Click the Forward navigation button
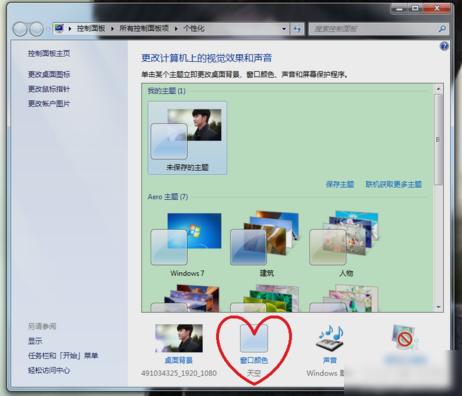This screenshot has width=462, height=396. click(x=36, y=29)
